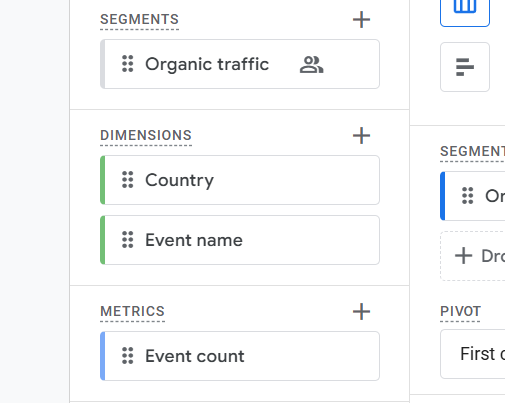505x403 pixels.
Task: Click the DIMENSIONS section heading
Action: (146, 135)
